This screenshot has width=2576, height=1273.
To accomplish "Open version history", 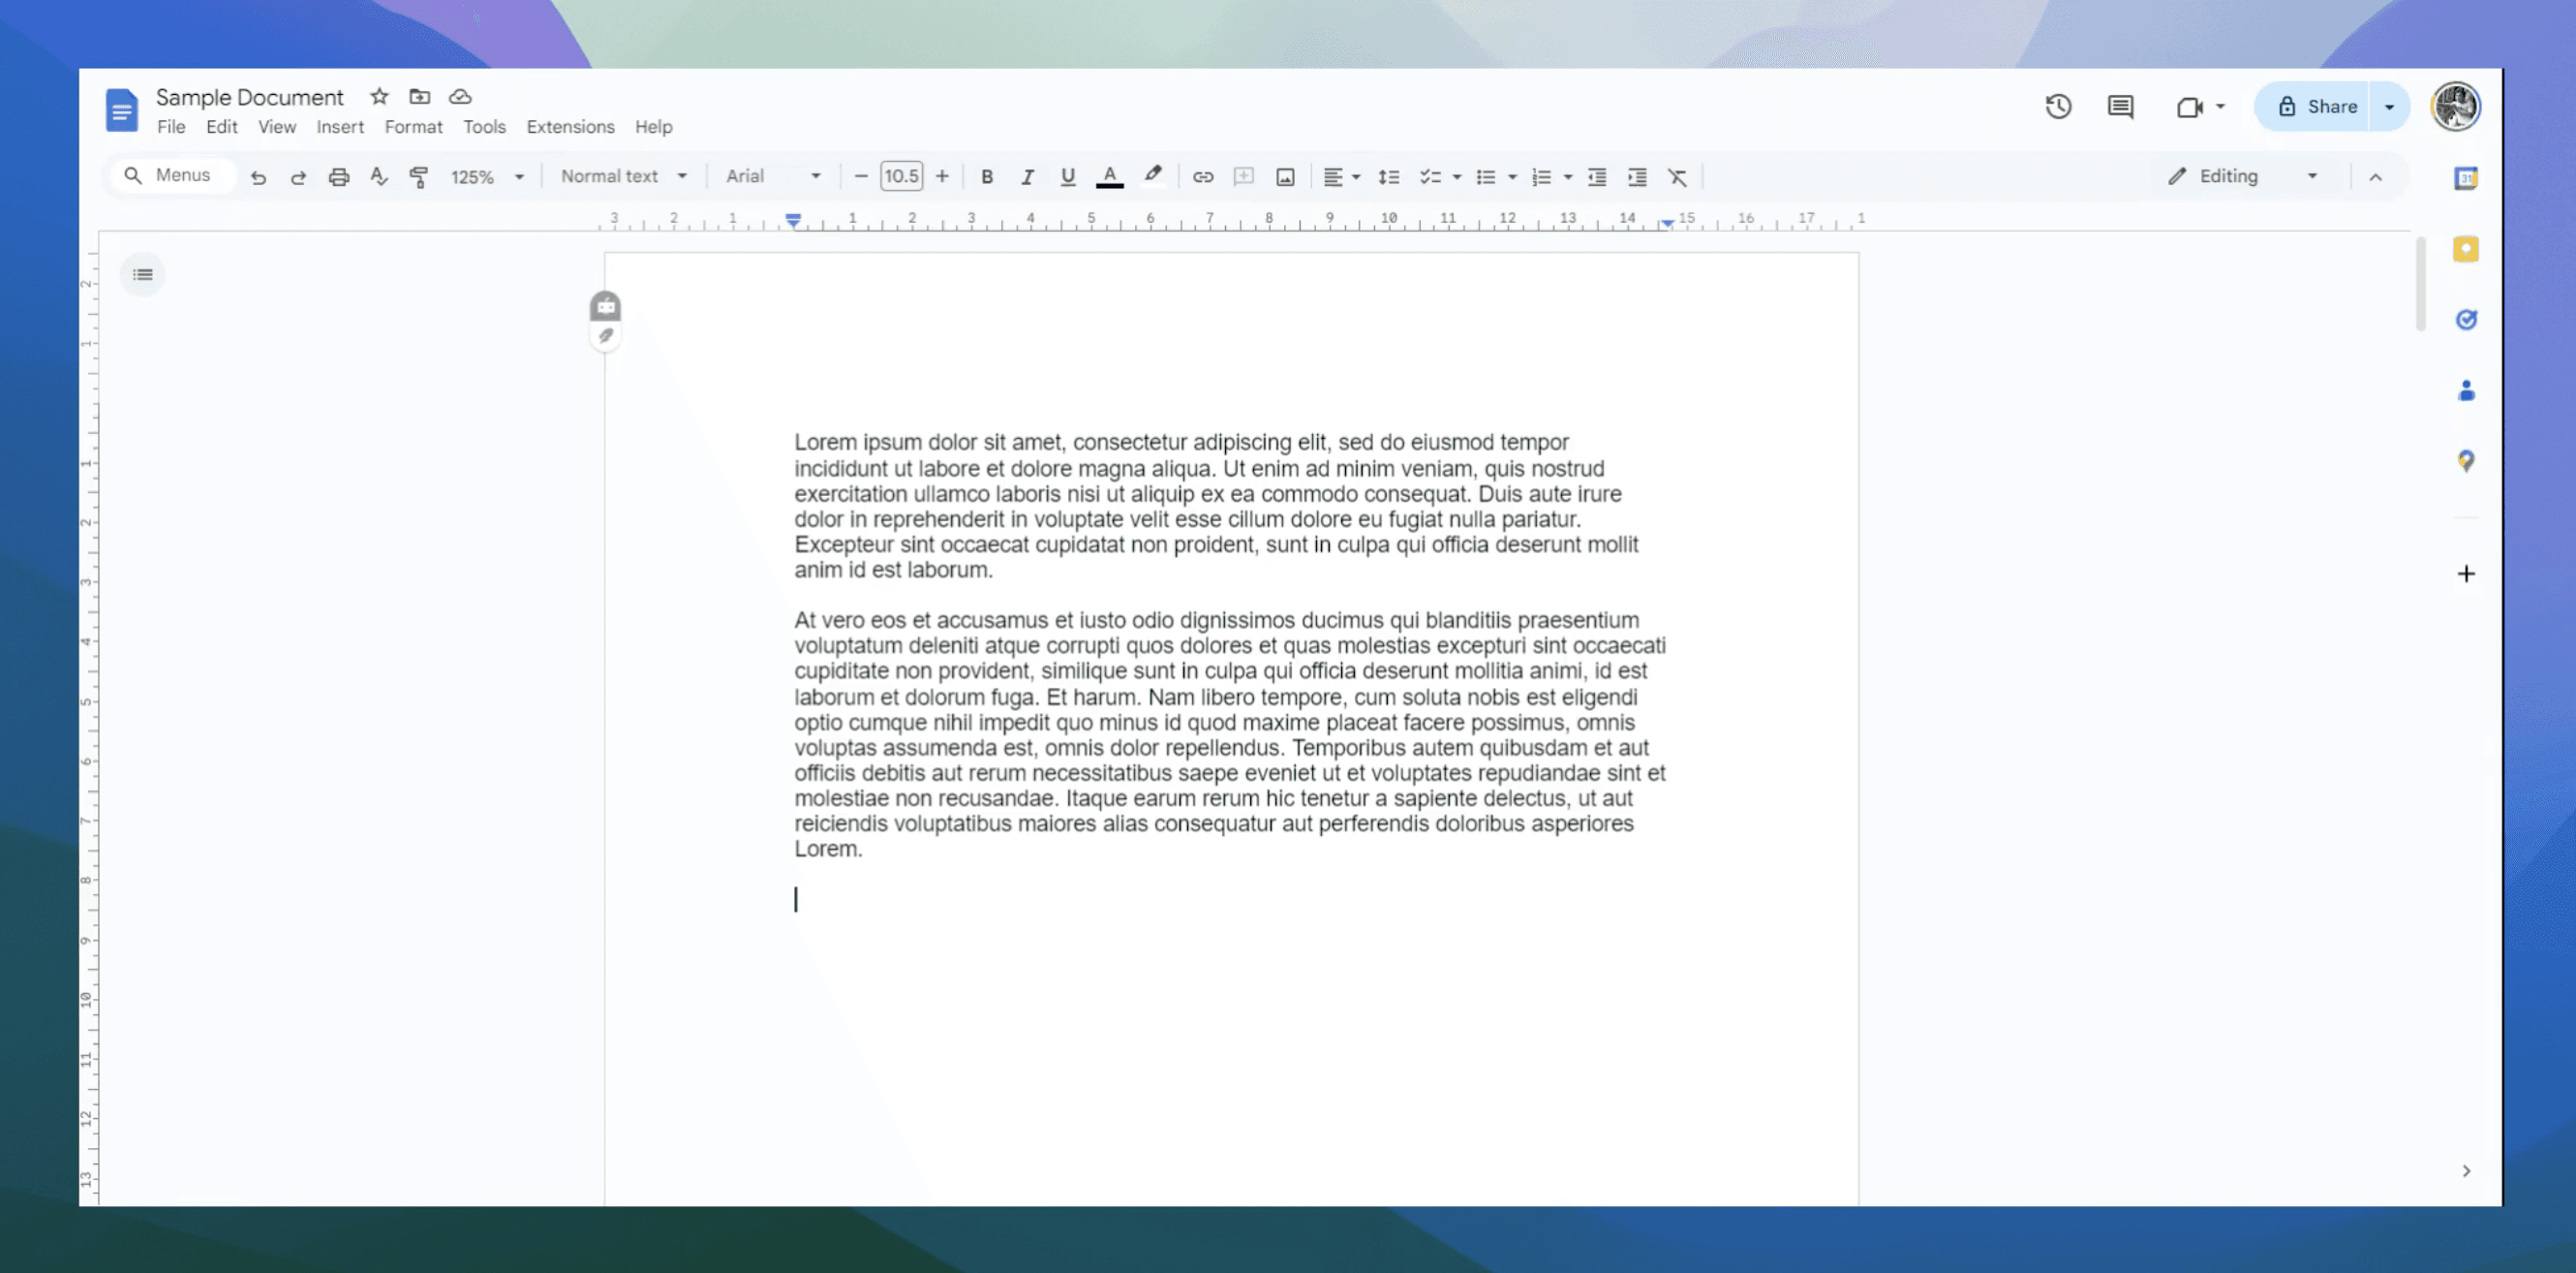I will pyautogui.click(x=2059, y=106).
